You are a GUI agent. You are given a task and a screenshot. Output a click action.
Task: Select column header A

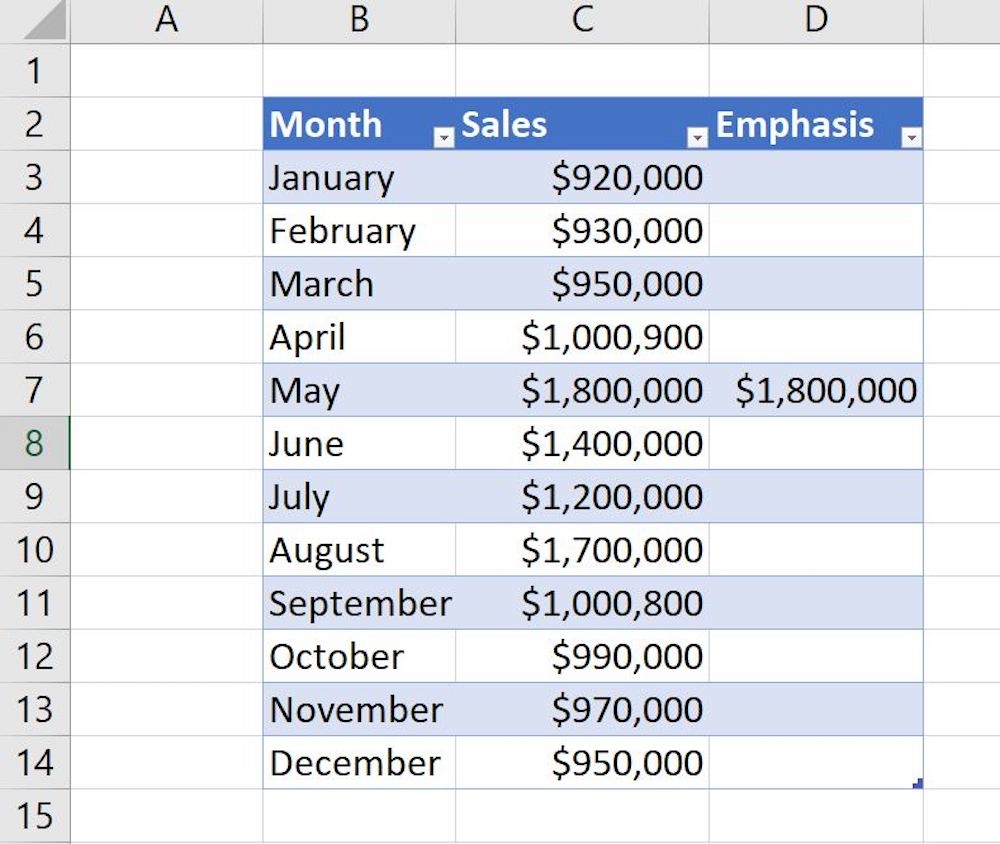167,20
